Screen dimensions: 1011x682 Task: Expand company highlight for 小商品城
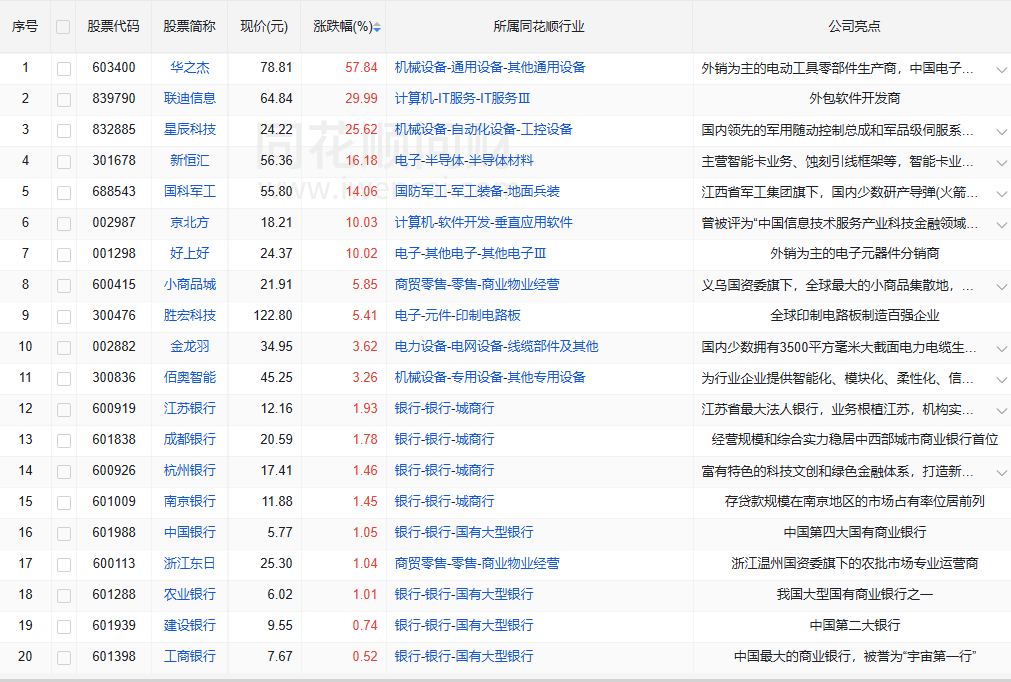(1001, 286)
